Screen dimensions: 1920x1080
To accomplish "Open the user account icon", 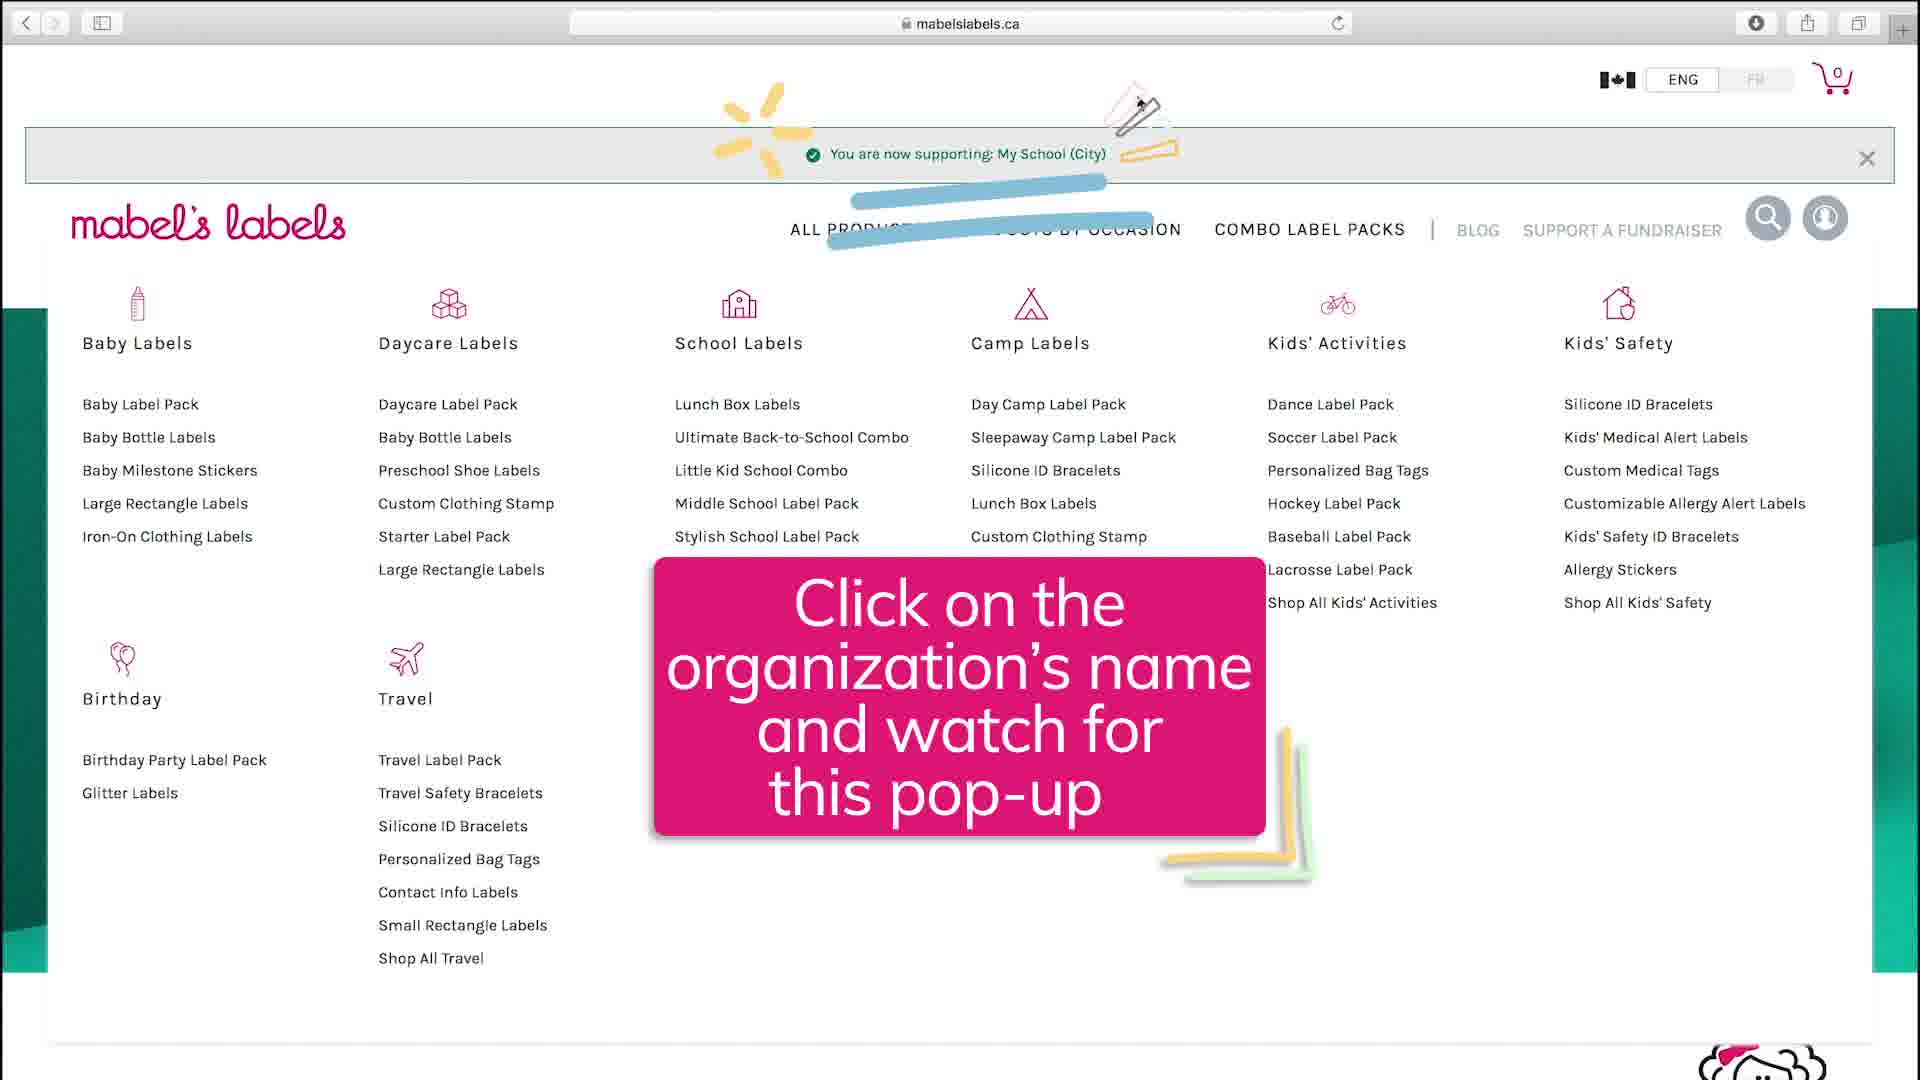I will 1825,218.
